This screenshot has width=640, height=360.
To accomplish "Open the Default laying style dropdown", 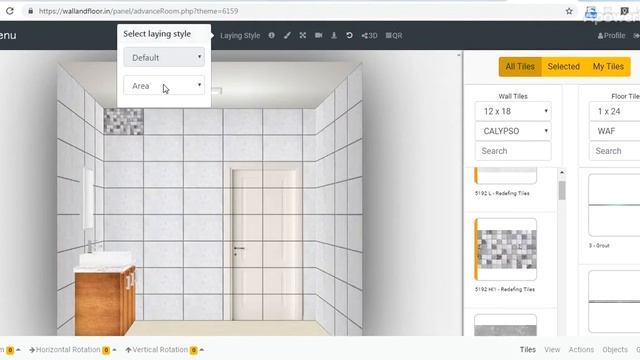I will 164,57.
